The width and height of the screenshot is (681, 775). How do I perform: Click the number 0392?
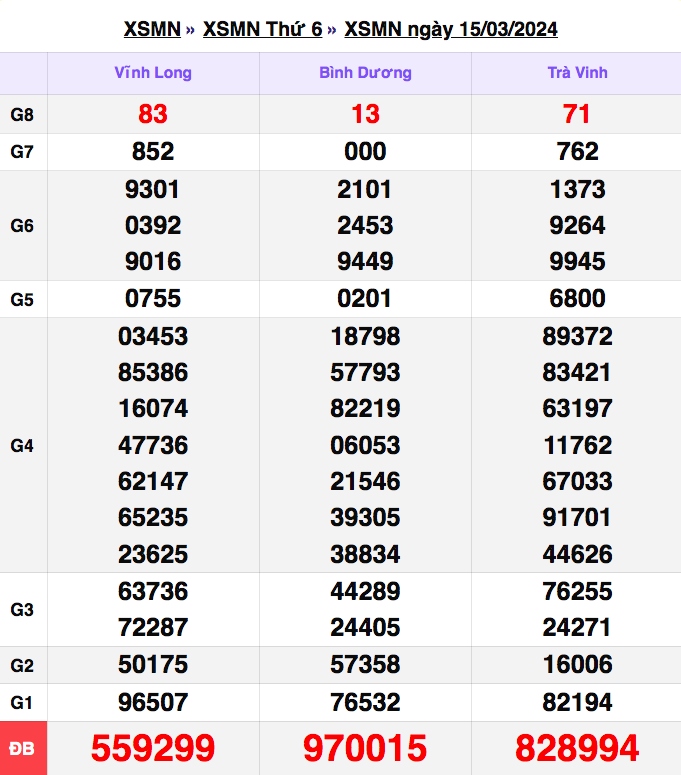tap(153, 225)
